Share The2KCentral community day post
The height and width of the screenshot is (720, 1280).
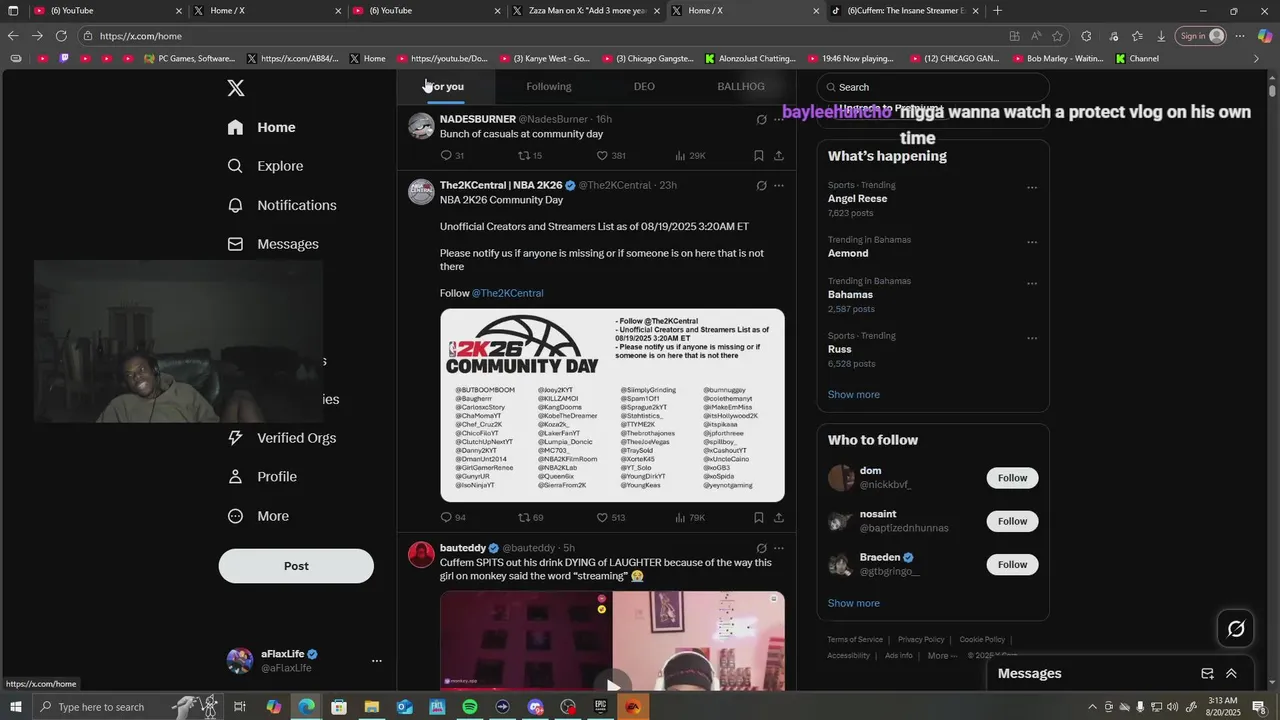pyautogui.click(x=779, y=518)
